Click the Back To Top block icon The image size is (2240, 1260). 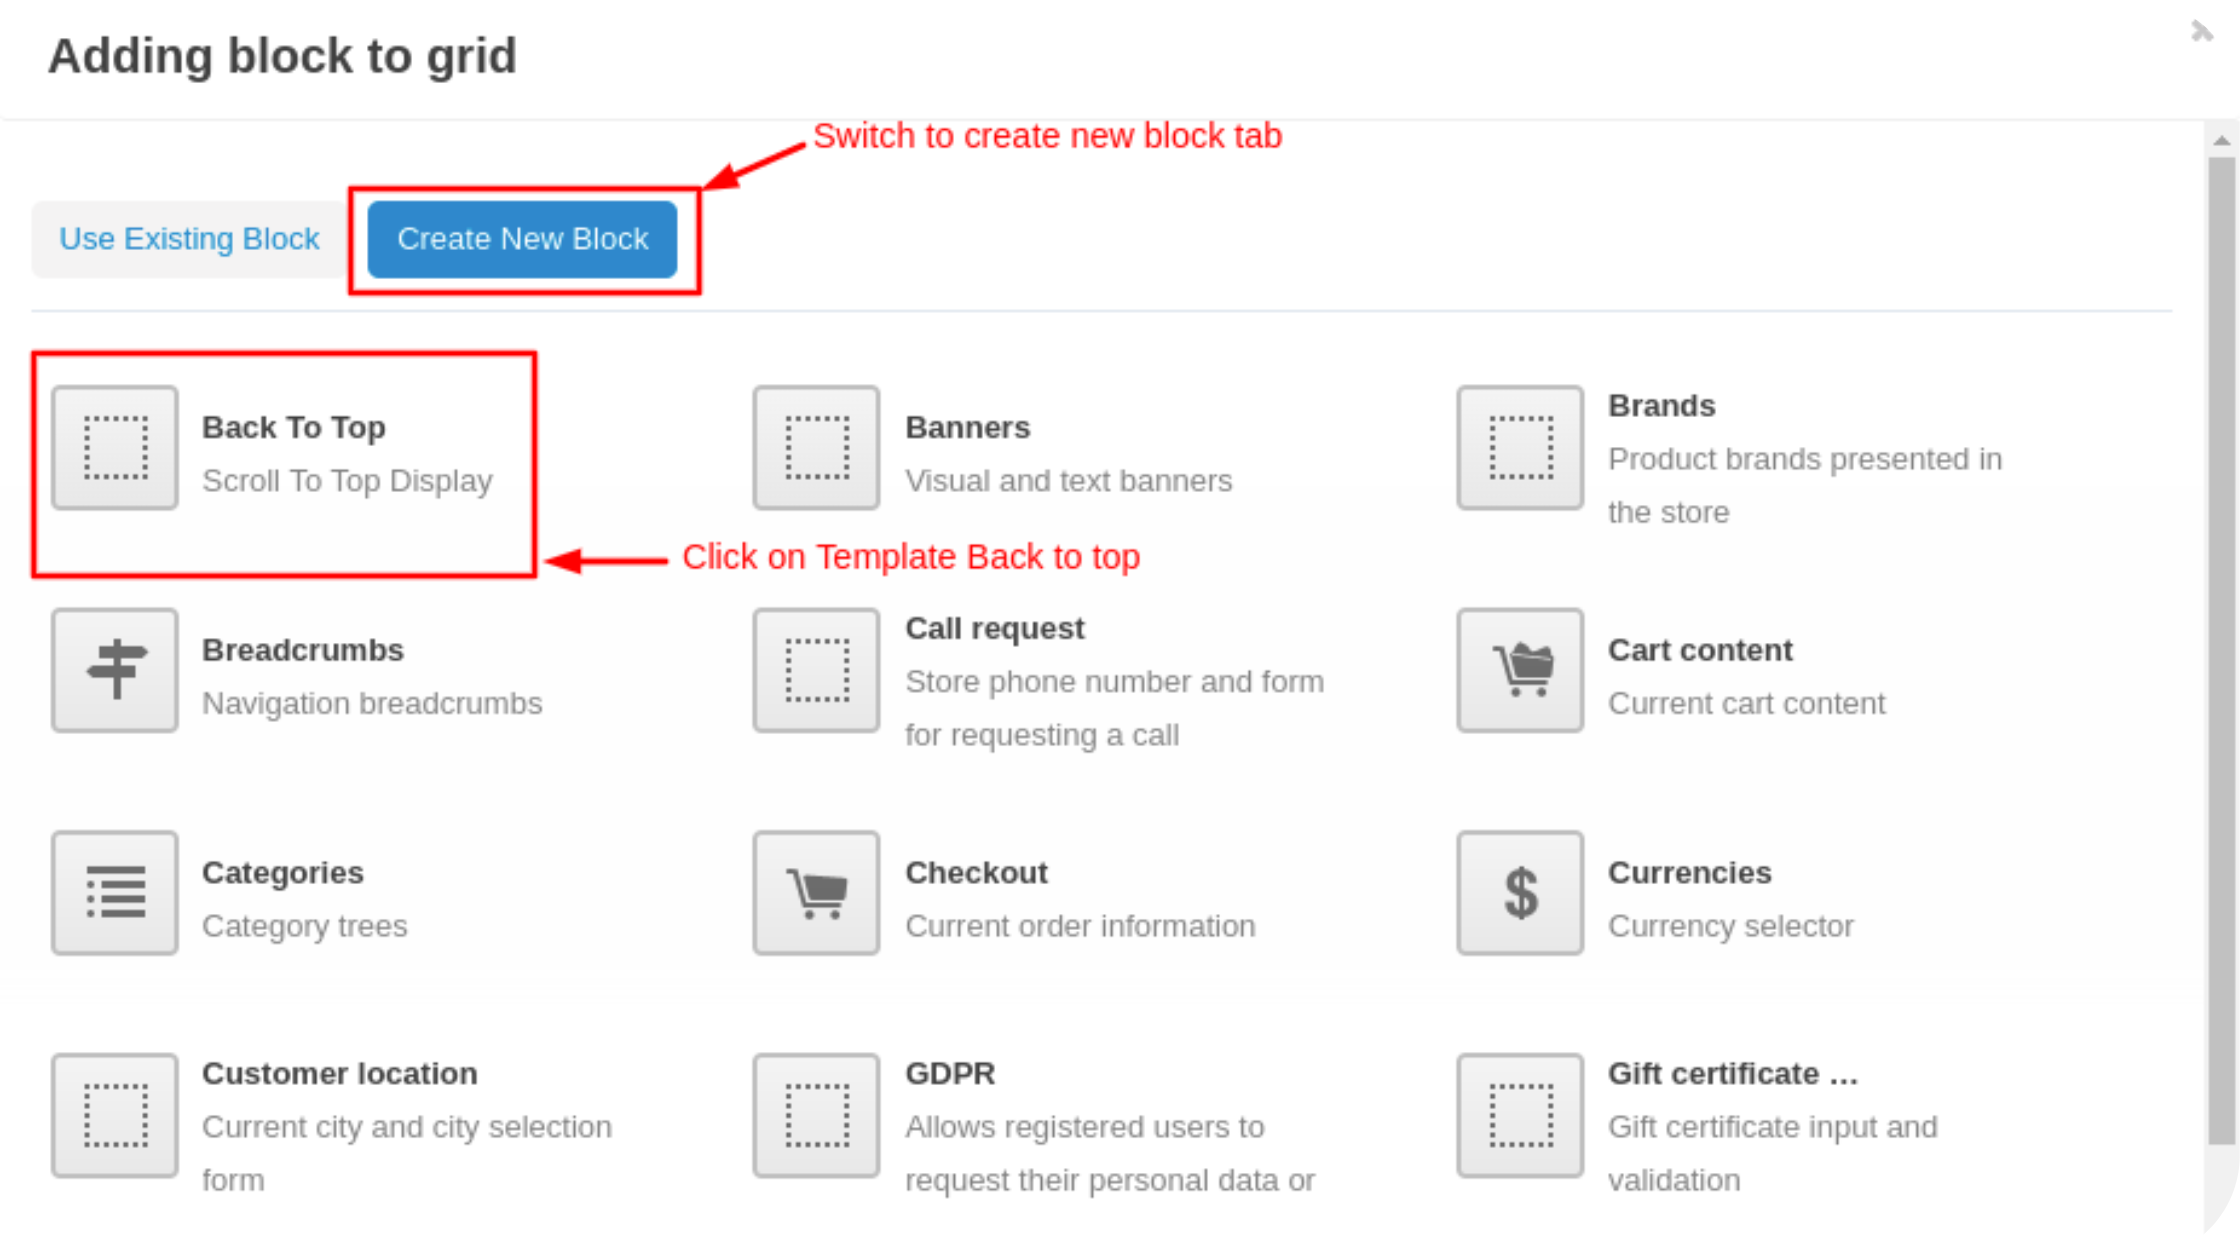click(115, 448)
